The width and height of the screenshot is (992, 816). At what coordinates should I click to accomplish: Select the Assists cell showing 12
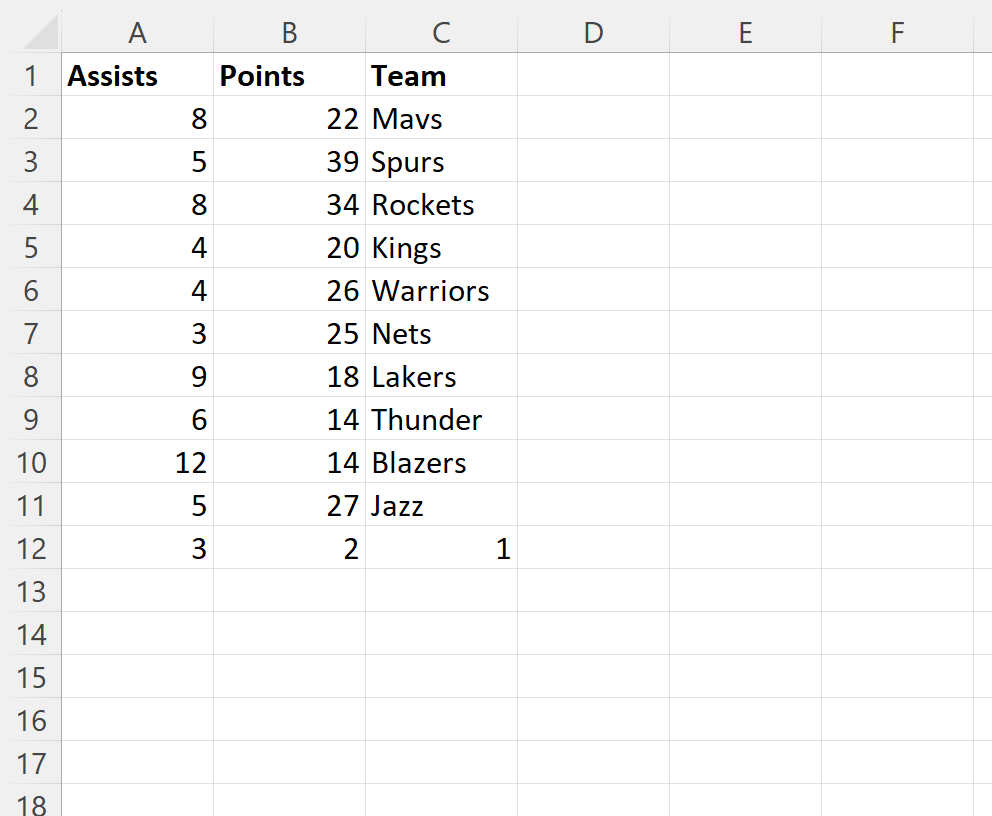coord(138,463)
